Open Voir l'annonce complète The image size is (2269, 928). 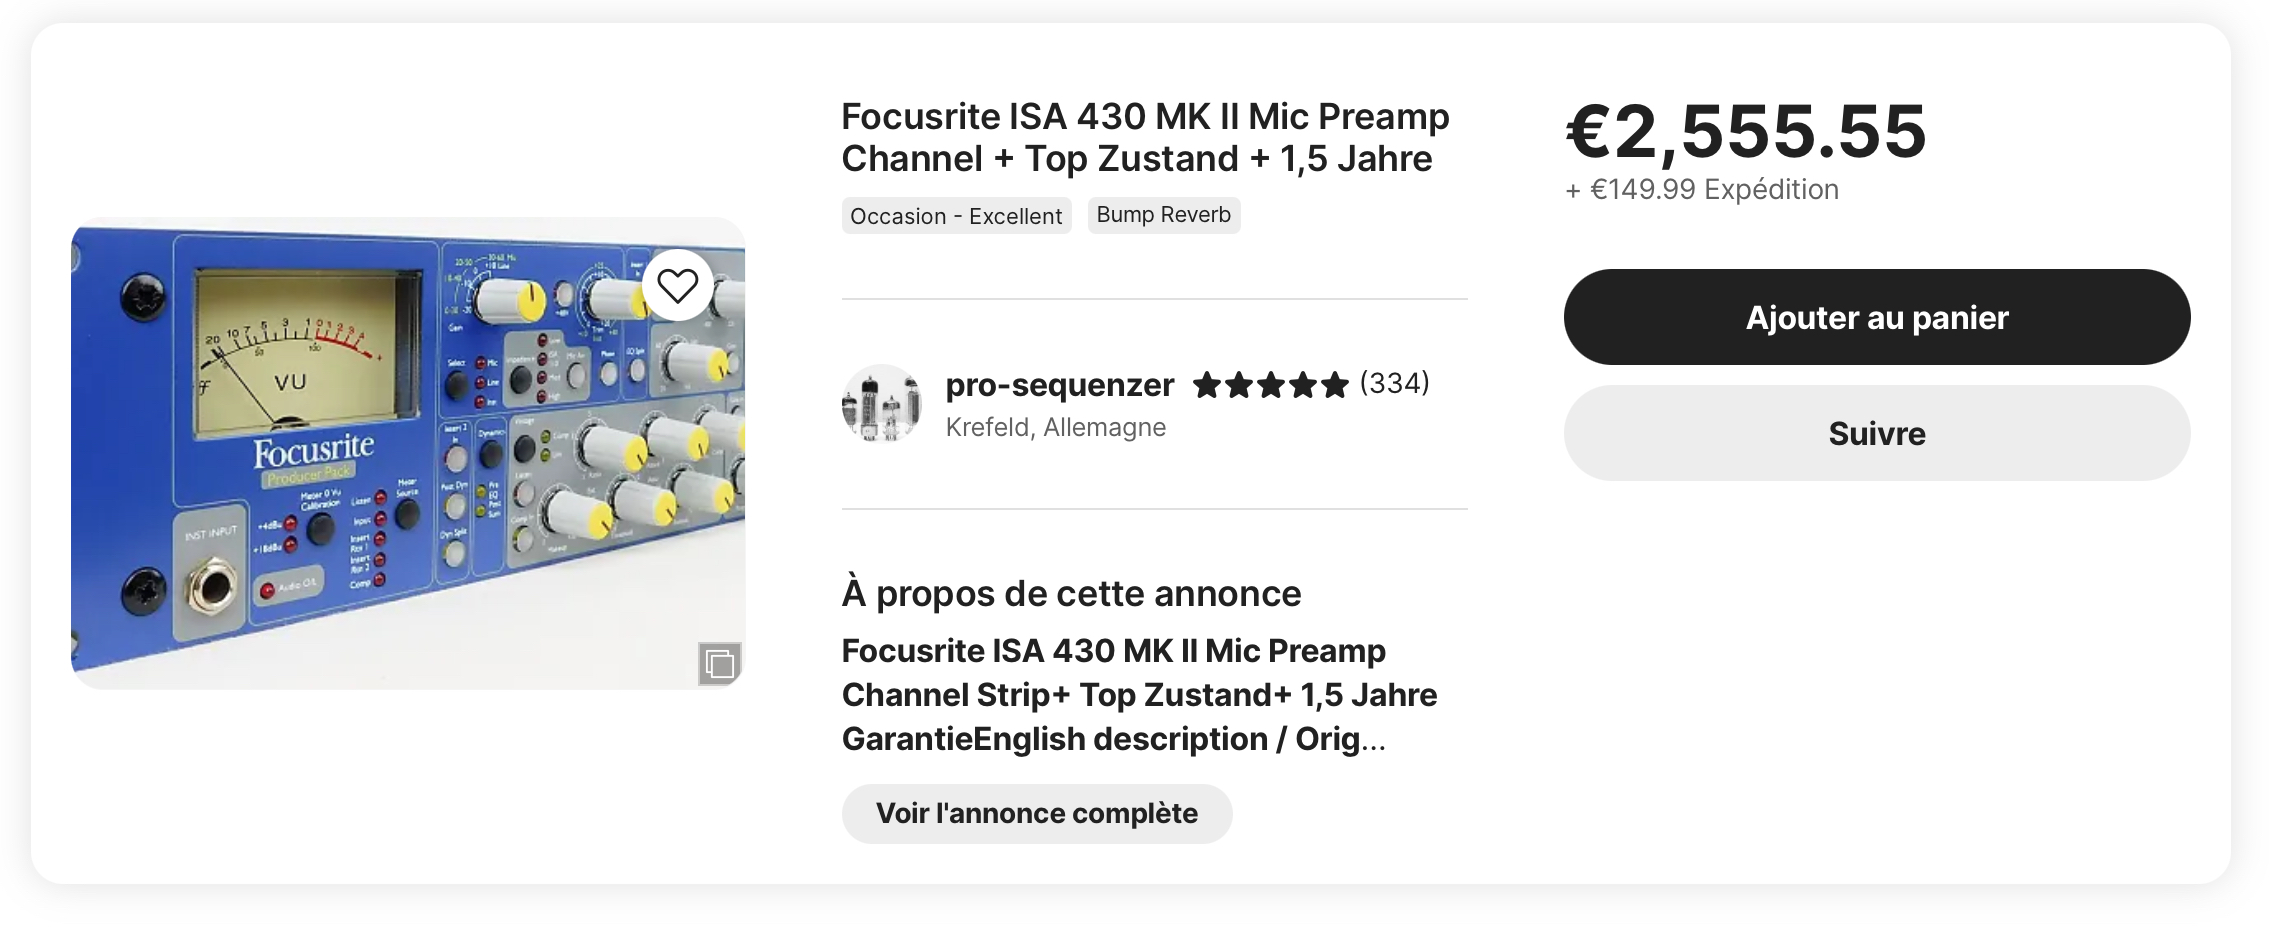point(1036,813)
